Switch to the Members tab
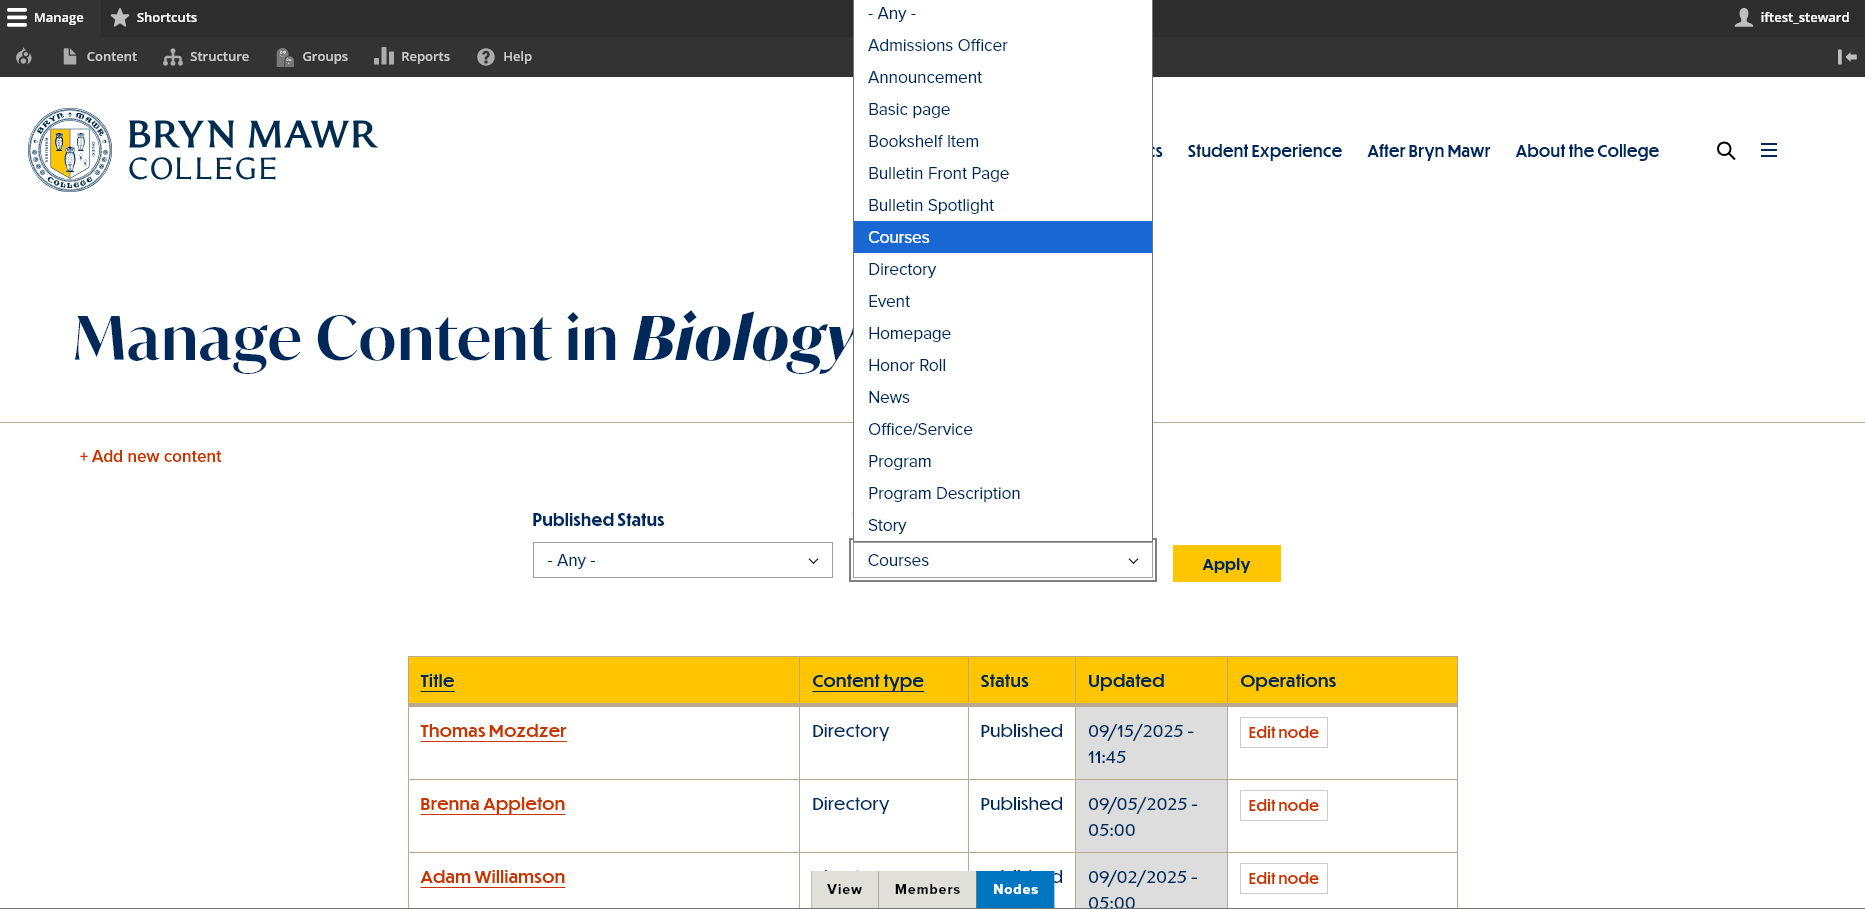The height and width of the screenshot is (909, 1865). point(926,889)
